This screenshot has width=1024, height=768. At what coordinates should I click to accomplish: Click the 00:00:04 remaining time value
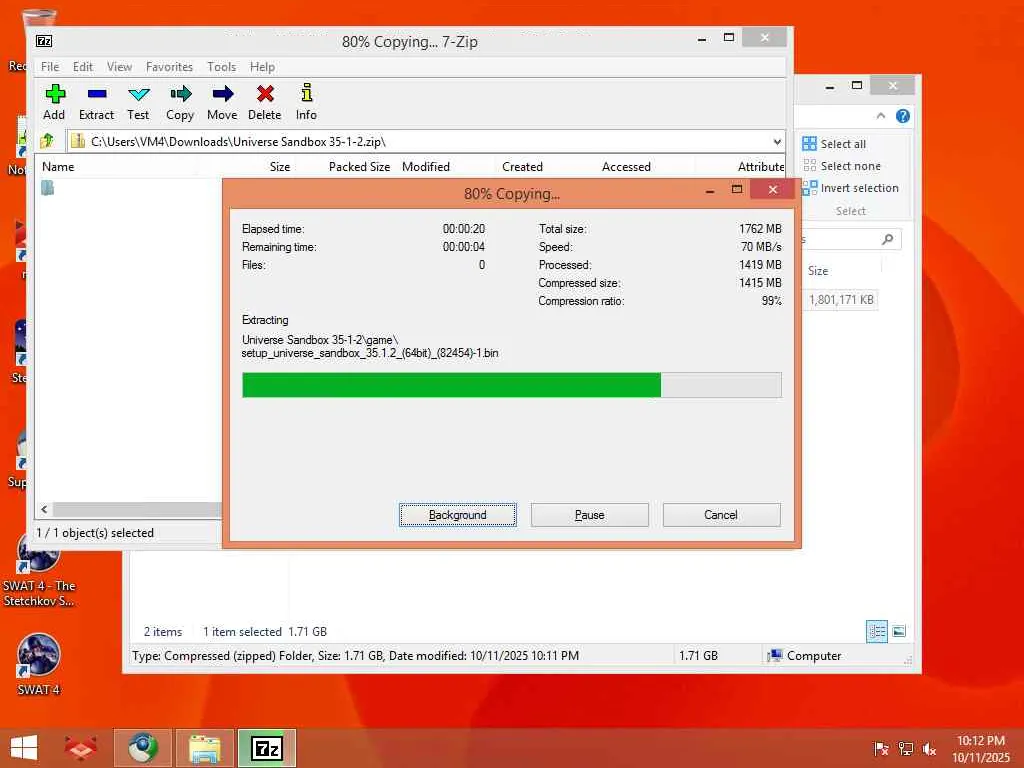click(464, 247)
